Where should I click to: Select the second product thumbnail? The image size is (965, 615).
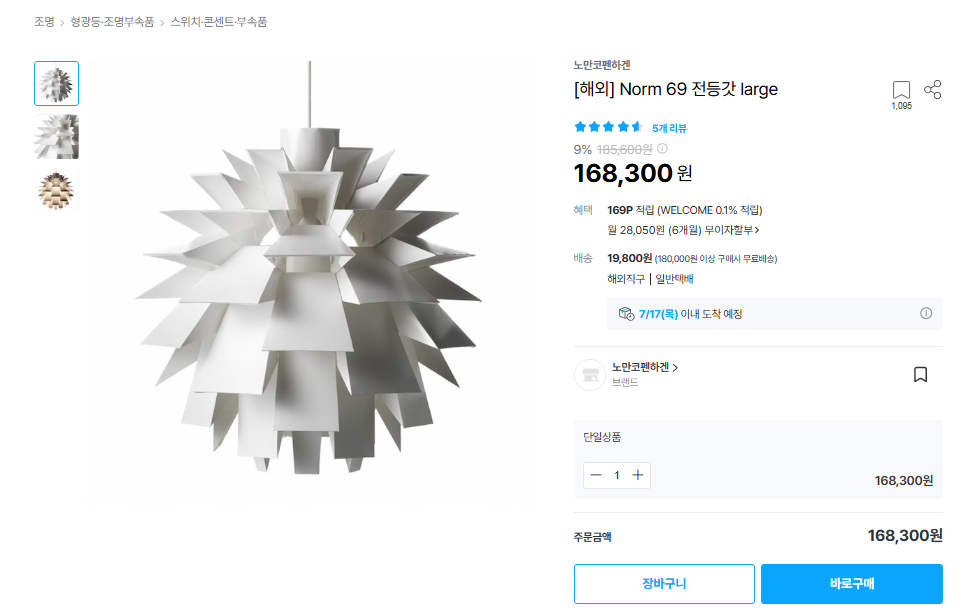pos(57,137)
